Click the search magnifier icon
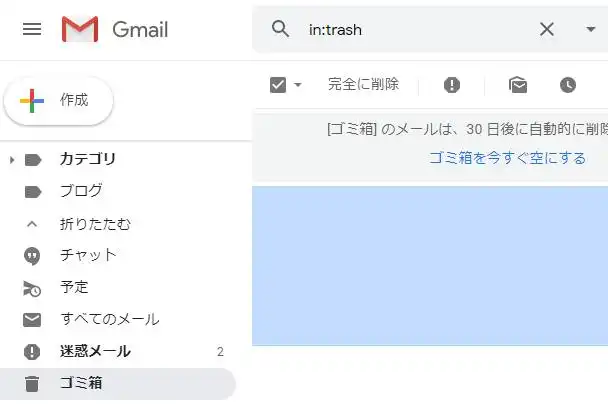 click(x=281, y=29)
